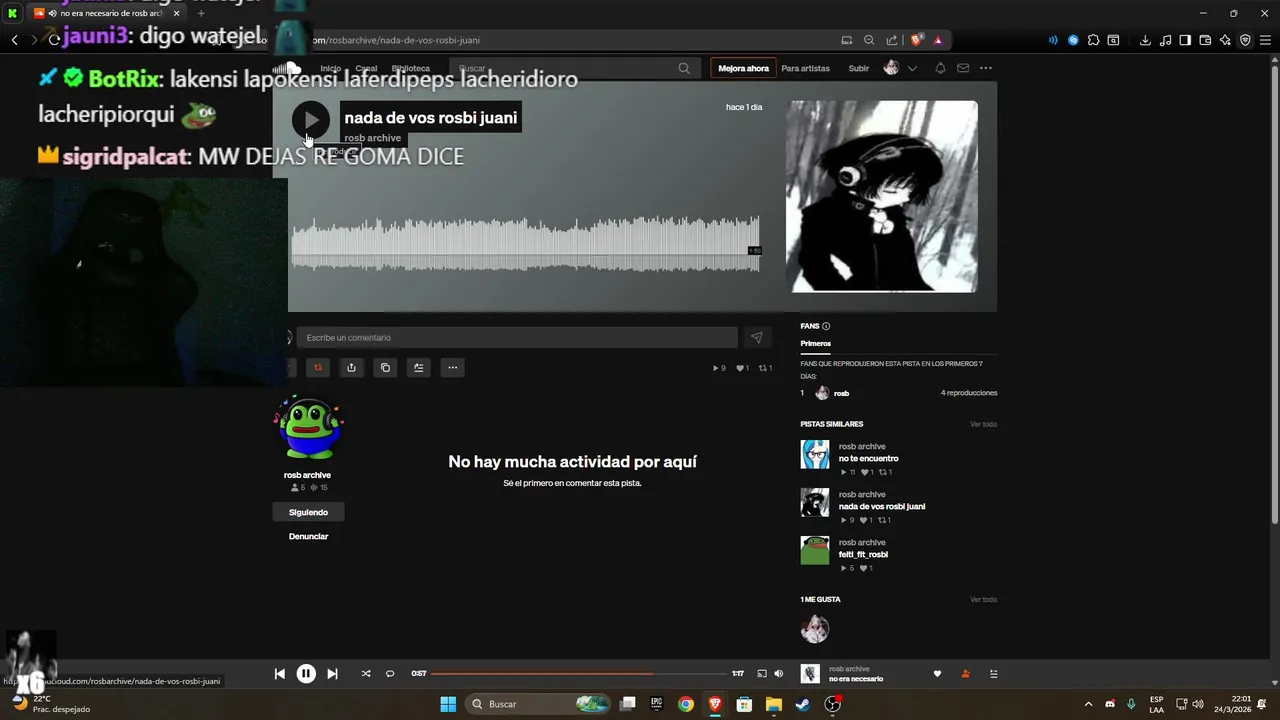Expand user avatar dropdown chevron in header
The image size is (1280, 720).
pyautogui.click(x=912, y=69)
